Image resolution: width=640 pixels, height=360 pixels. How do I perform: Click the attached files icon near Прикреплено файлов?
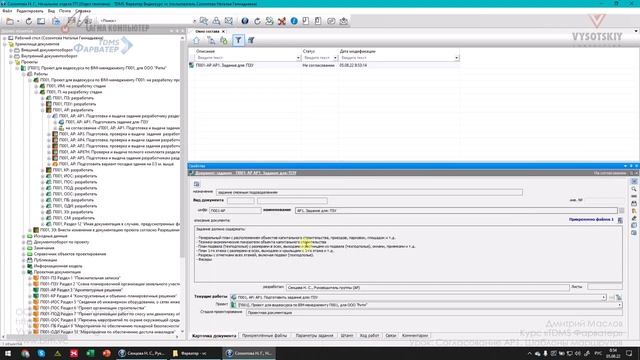pyautogui.click(x=620, y=220)
